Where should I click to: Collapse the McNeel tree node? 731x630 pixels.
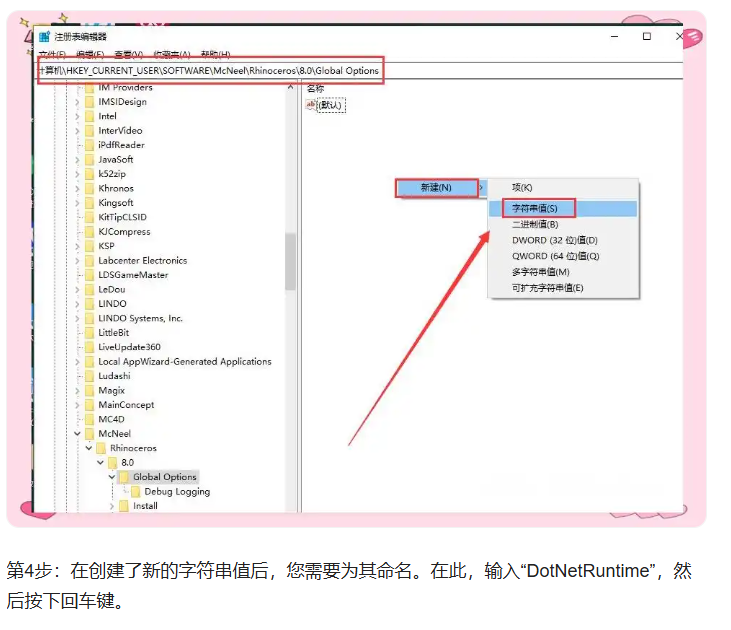point(77,434)
